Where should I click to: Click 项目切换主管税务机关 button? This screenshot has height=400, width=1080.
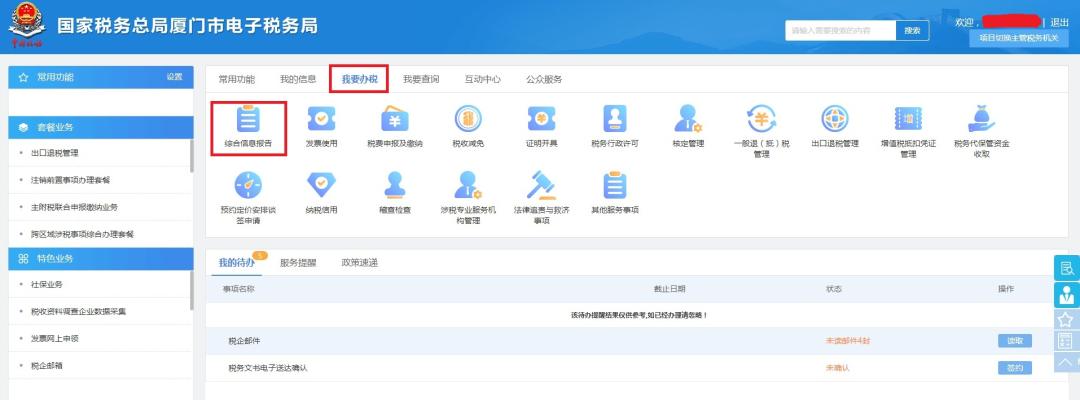(x=1019, y=39)
